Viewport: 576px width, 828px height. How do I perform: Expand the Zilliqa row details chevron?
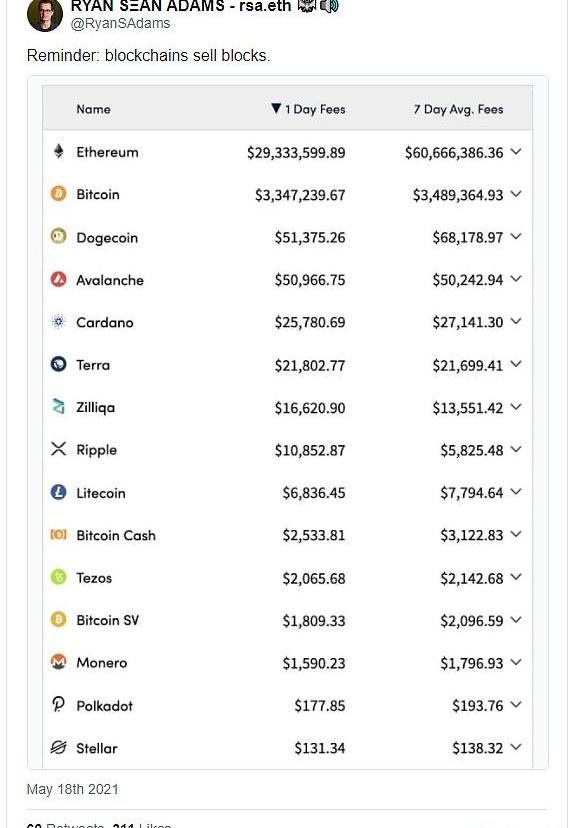click(516, 407)
